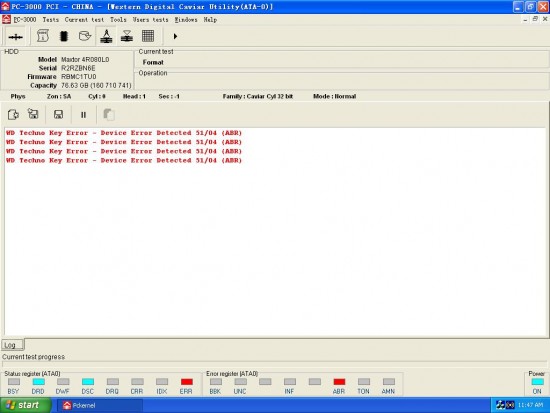Click the DRQ status indicator
This screenshot has height=413, width=550.
point(113,381)
